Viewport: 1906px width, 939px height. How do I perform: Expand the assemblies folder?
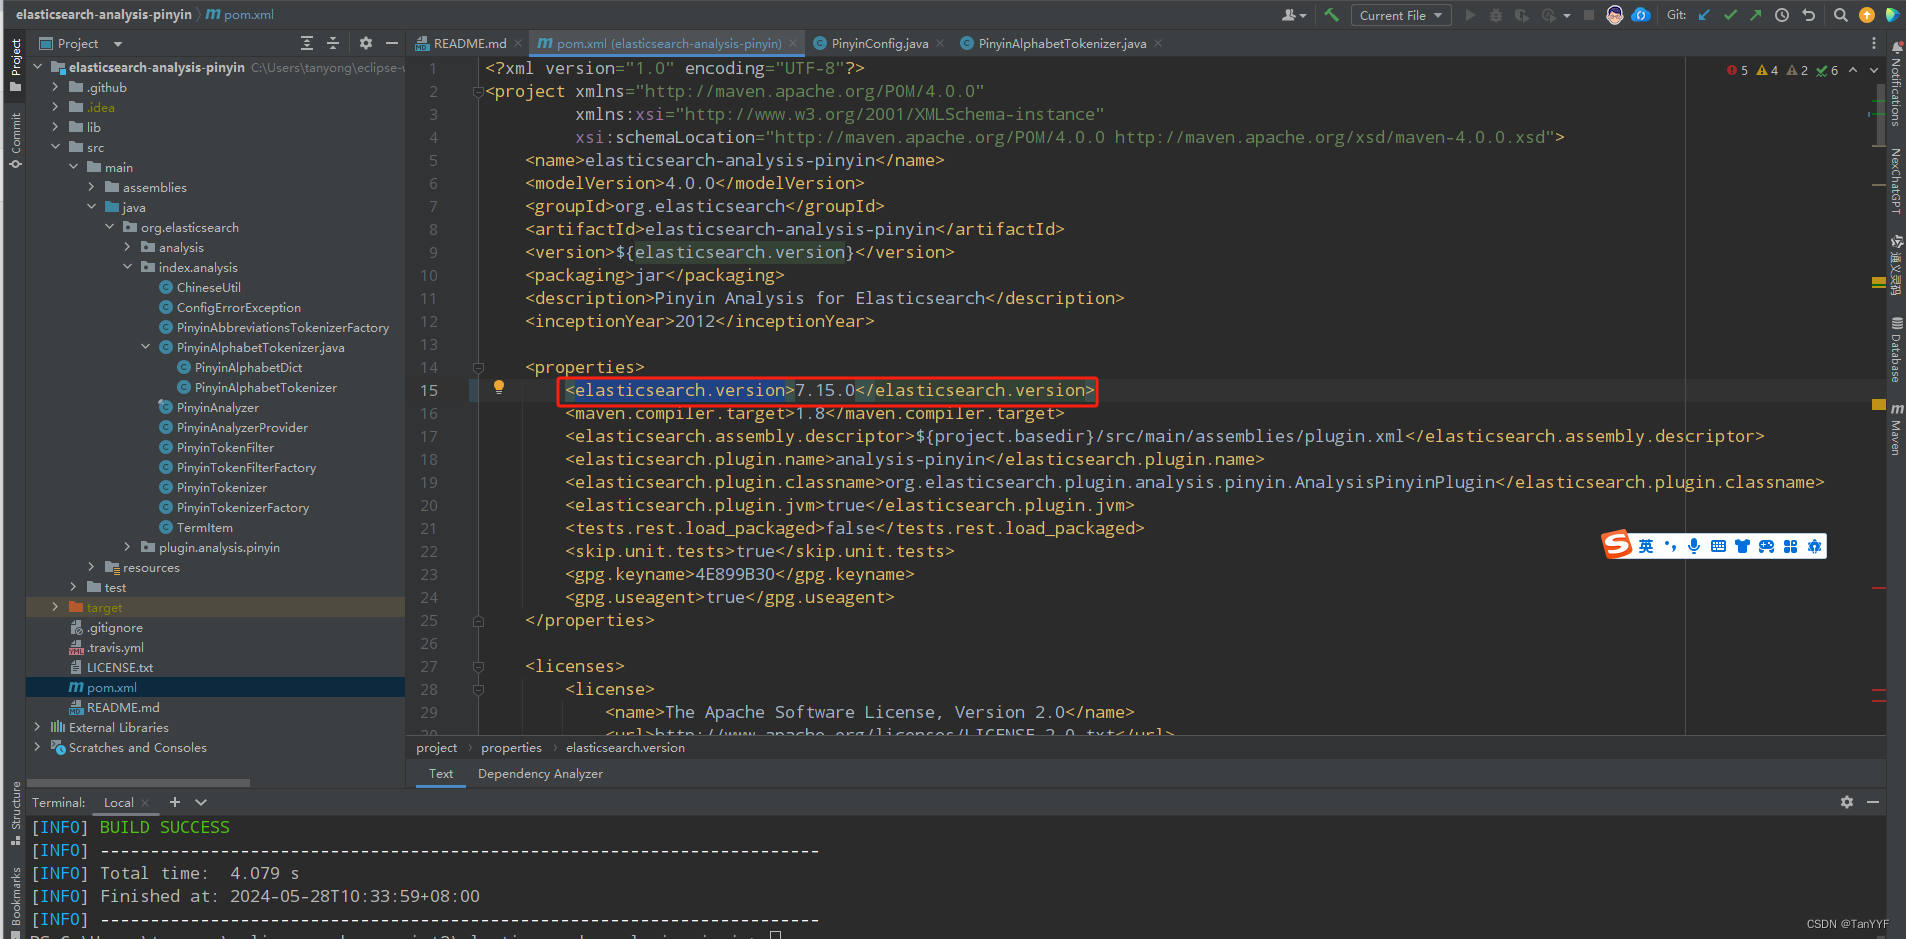(91, 187)
